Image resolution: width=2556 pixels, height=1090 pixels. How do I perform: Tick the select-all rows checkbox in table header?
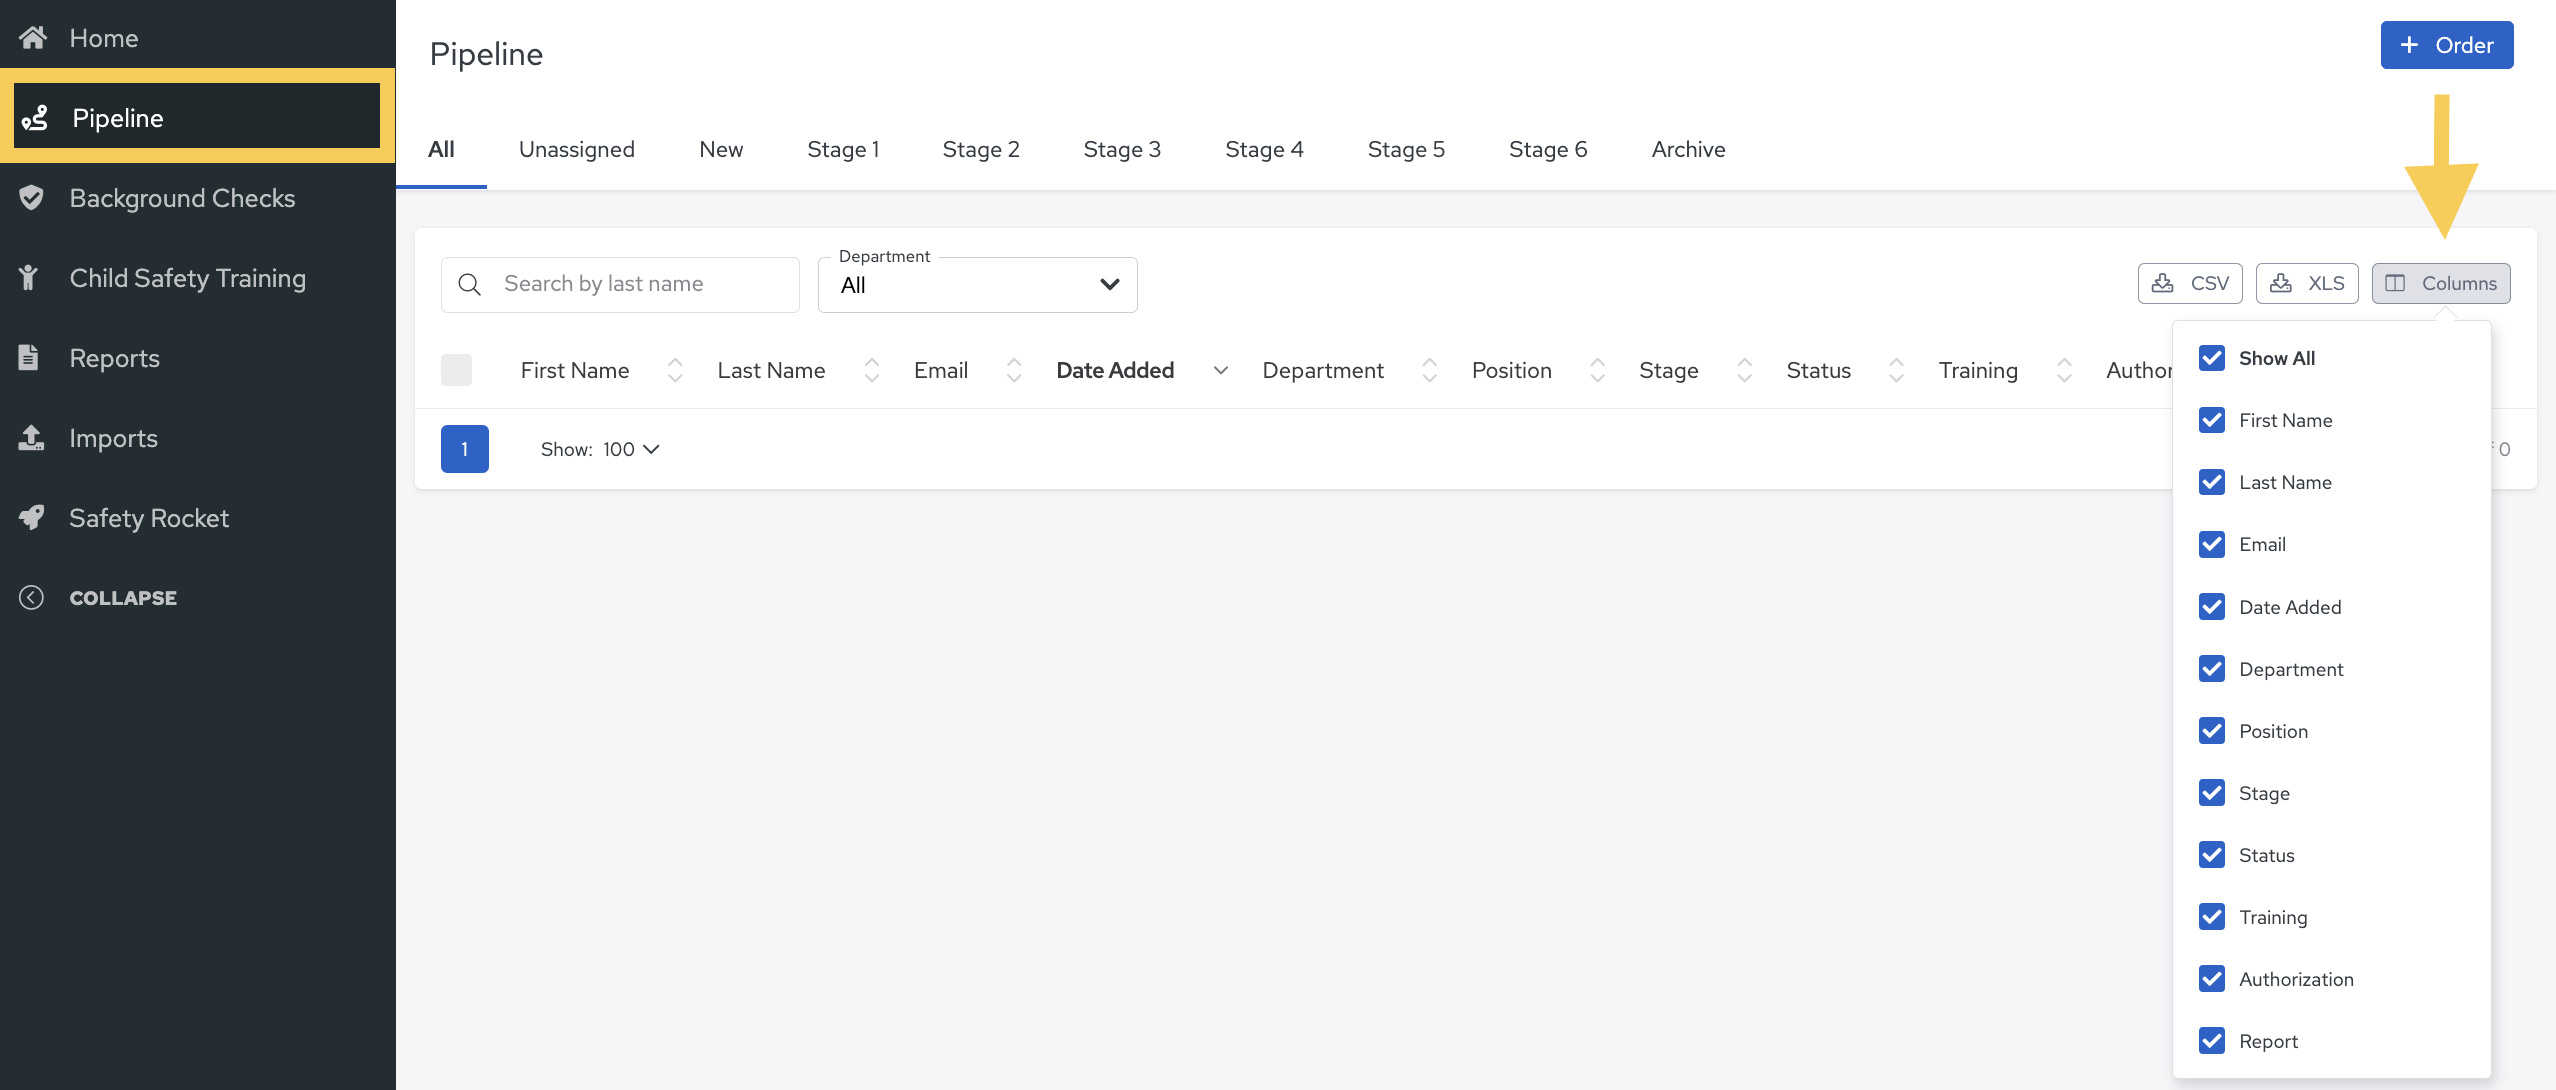(456, 370)
